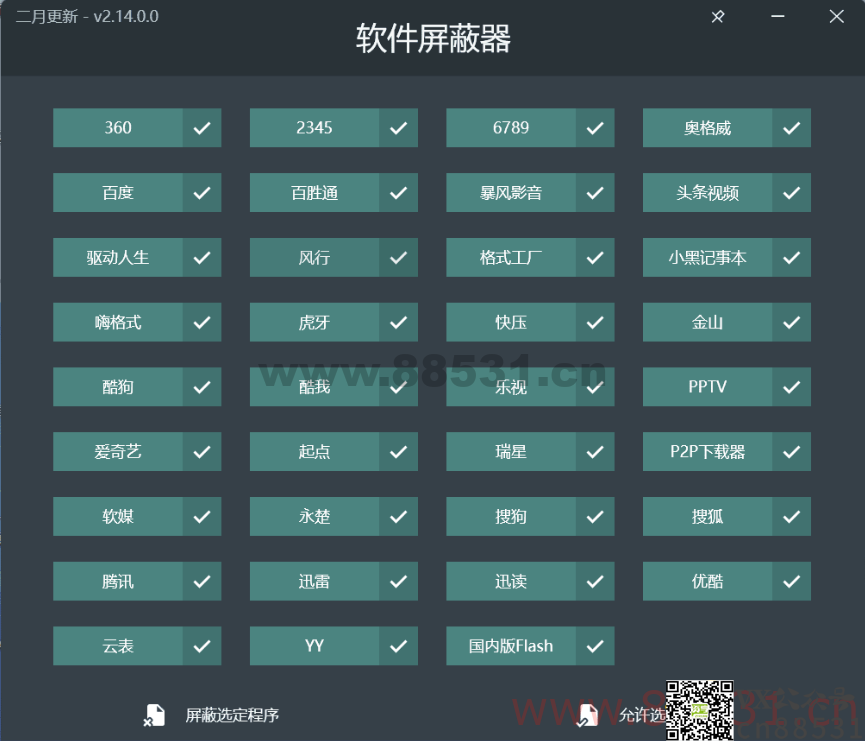Viewport: 865px width, 741px height.
Task: Toggle the 国内版Flash checkmark
Action: (x=595, y=646)
